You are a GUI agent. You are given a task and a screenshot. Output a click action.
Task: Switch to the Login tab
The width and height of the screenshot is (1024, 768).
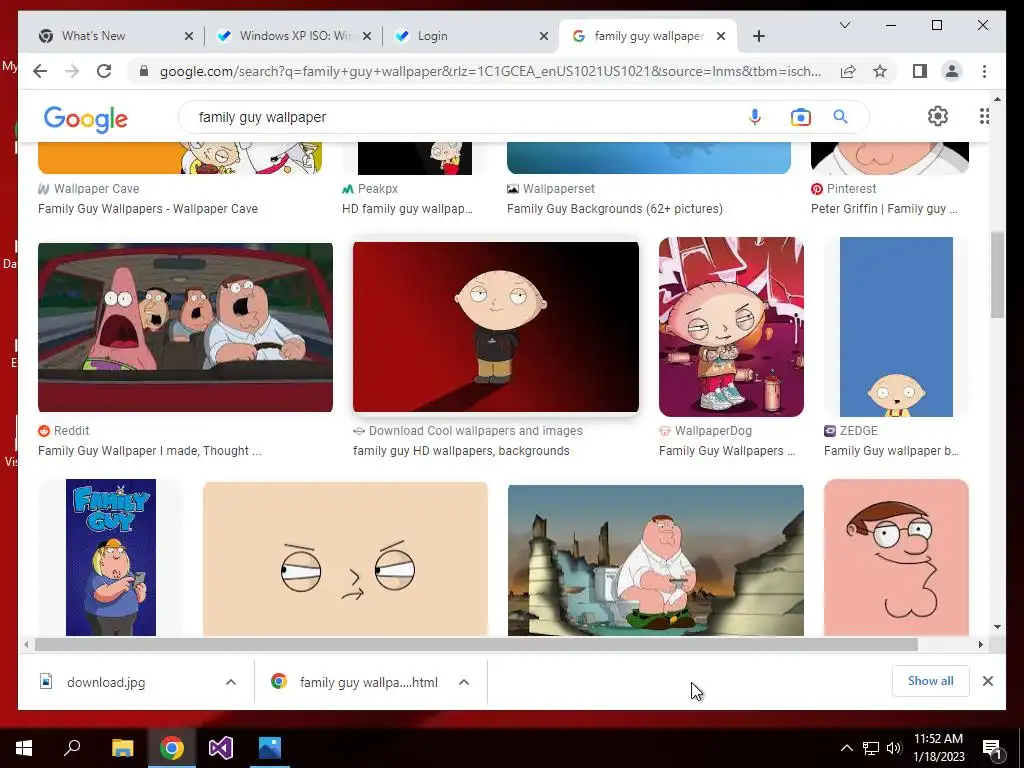pyautogui.click(x=469, y=36)
